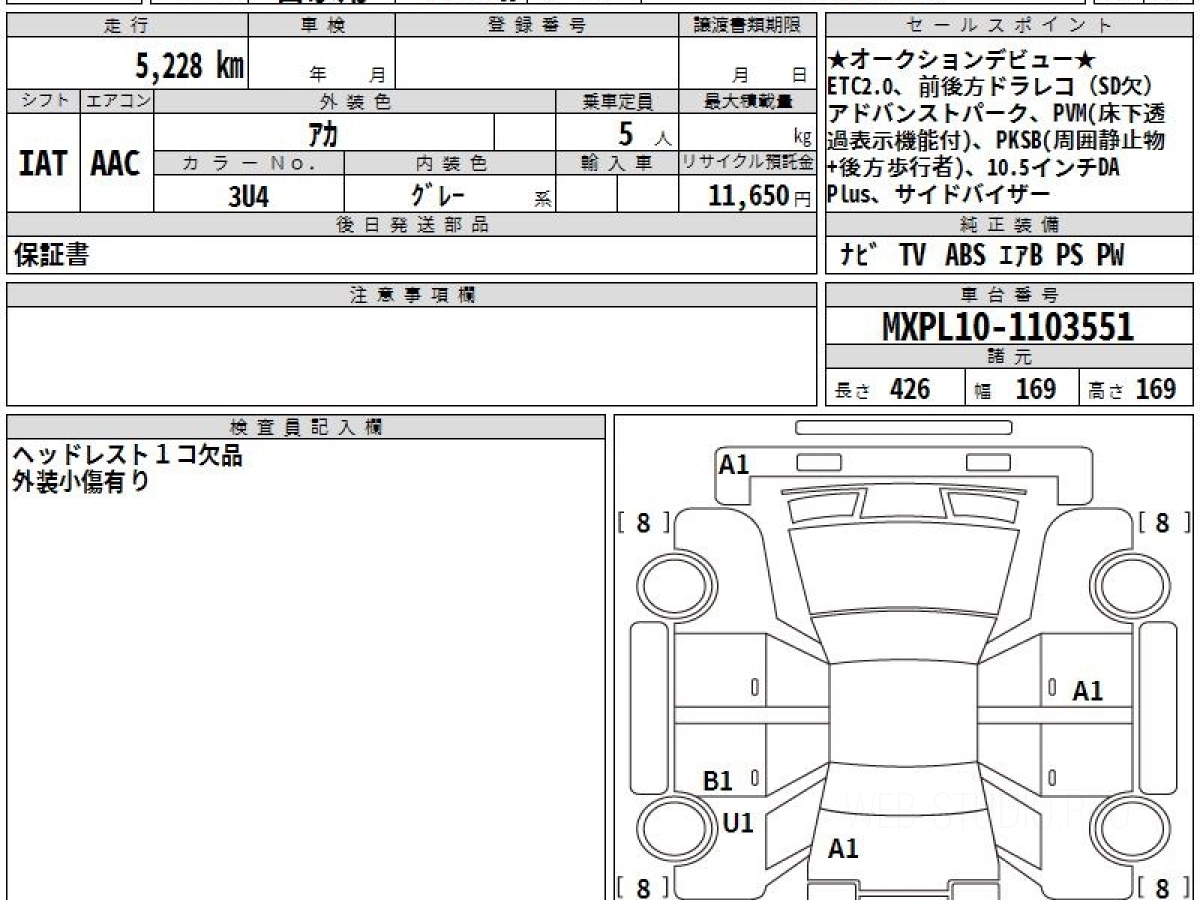Click the 保証書 entry under later-shipped parts
The height and width of the screenshot is (900, 1200).
coord(51,256)
